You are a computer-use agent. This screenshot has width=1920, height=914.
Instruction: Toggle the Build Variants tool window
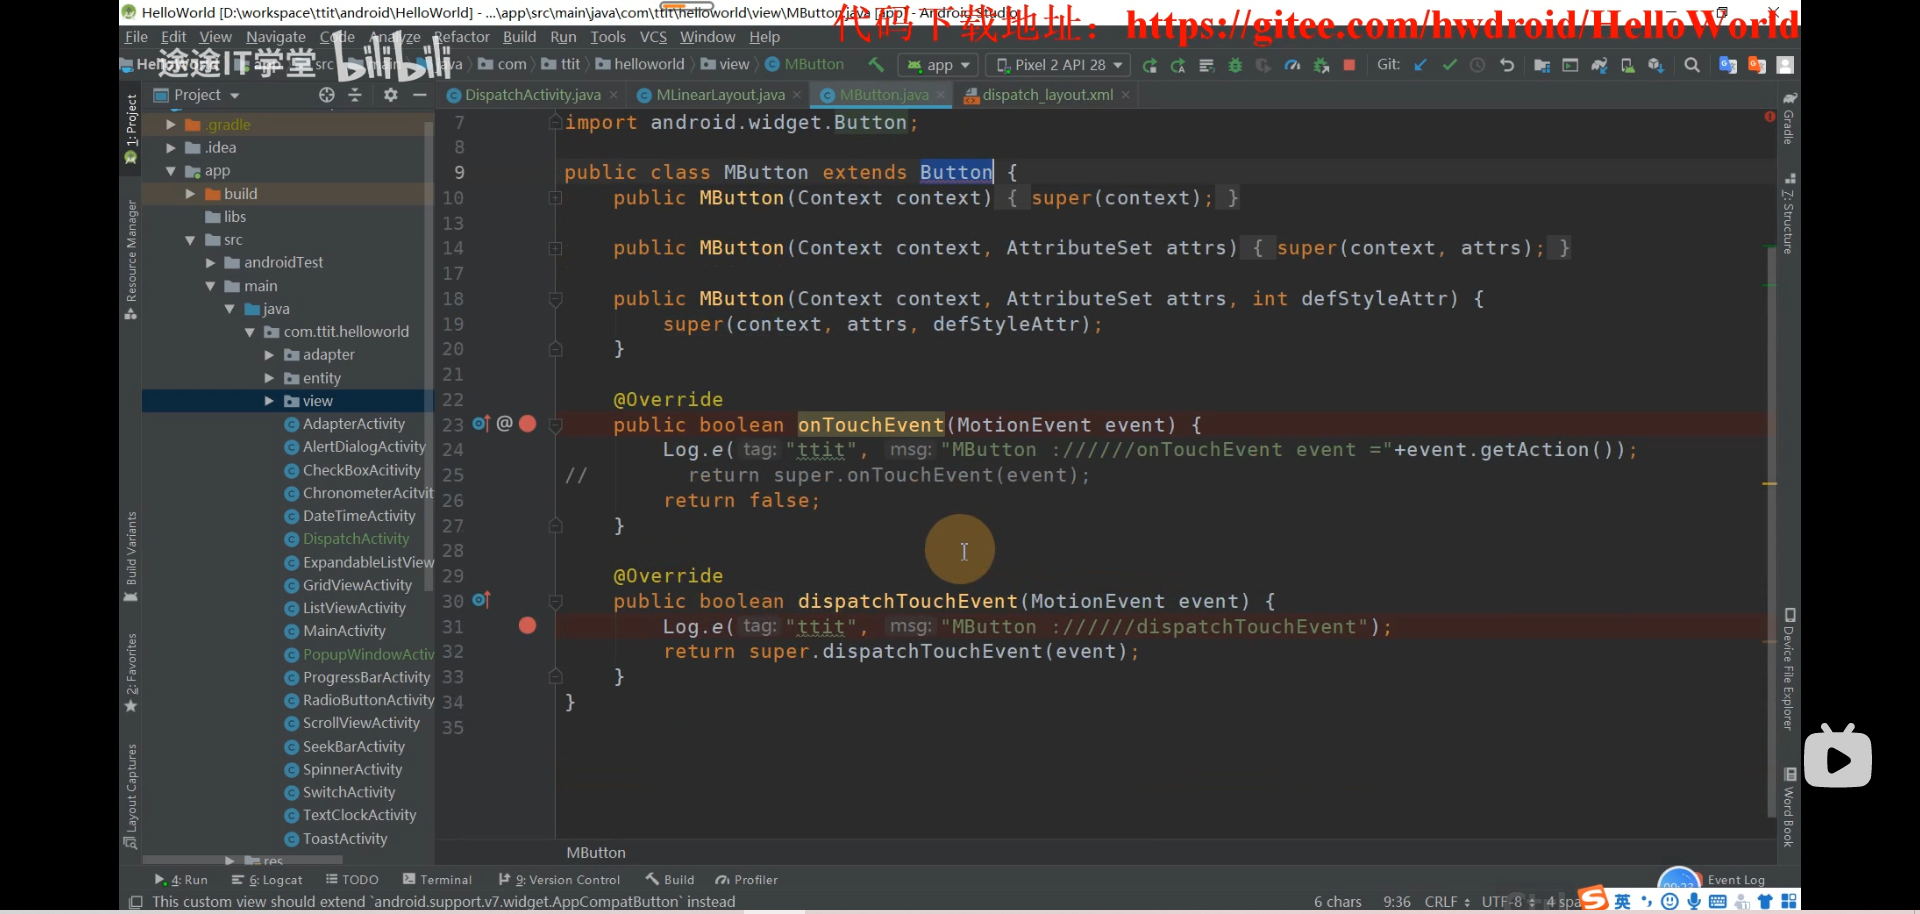tap(131, 556)
